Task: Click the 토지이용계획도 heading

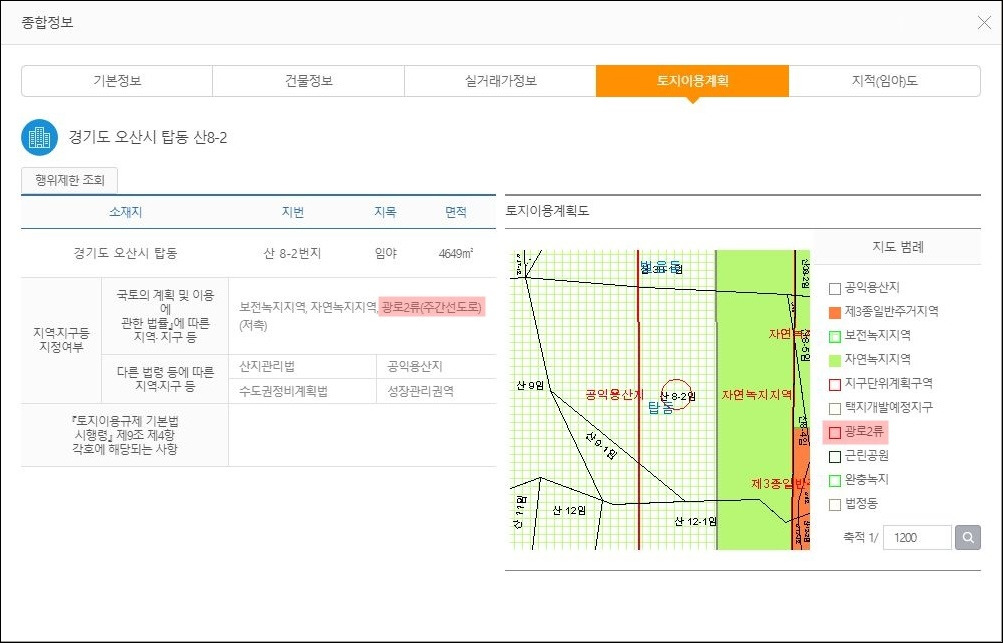Action: click(547, 210)
